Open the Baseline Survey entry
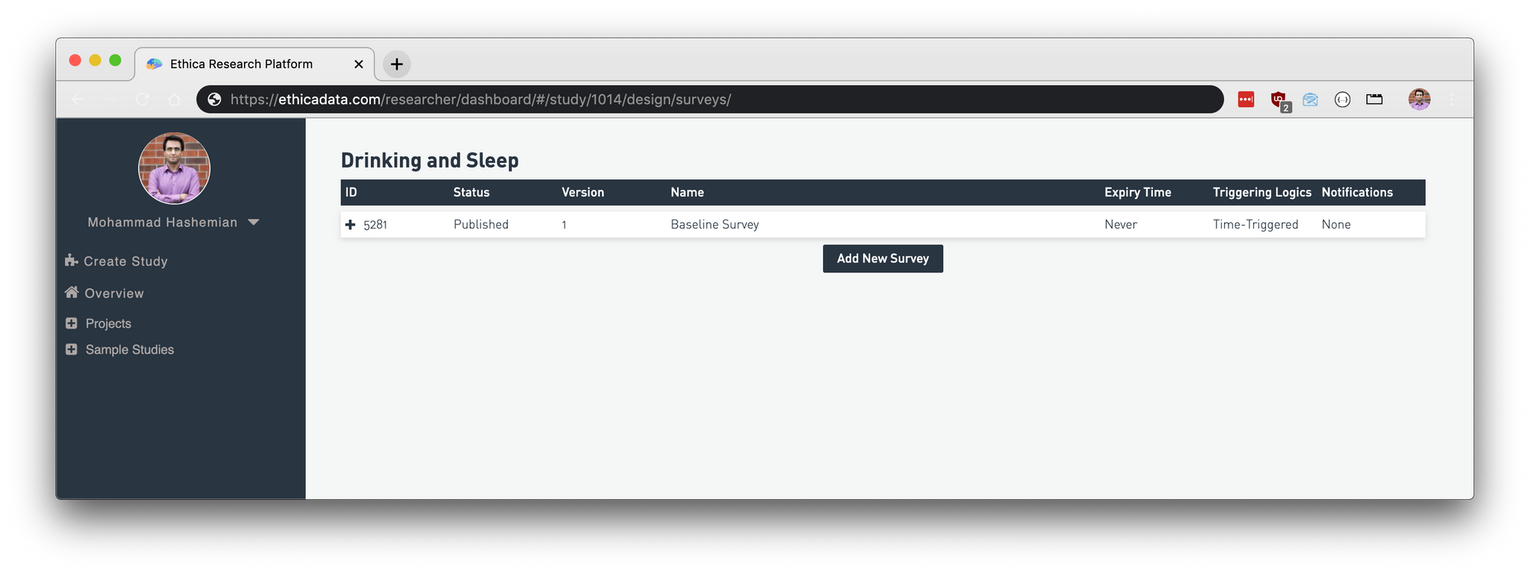The height and width of the screenshot is (574, 1530). click(714, 225)
